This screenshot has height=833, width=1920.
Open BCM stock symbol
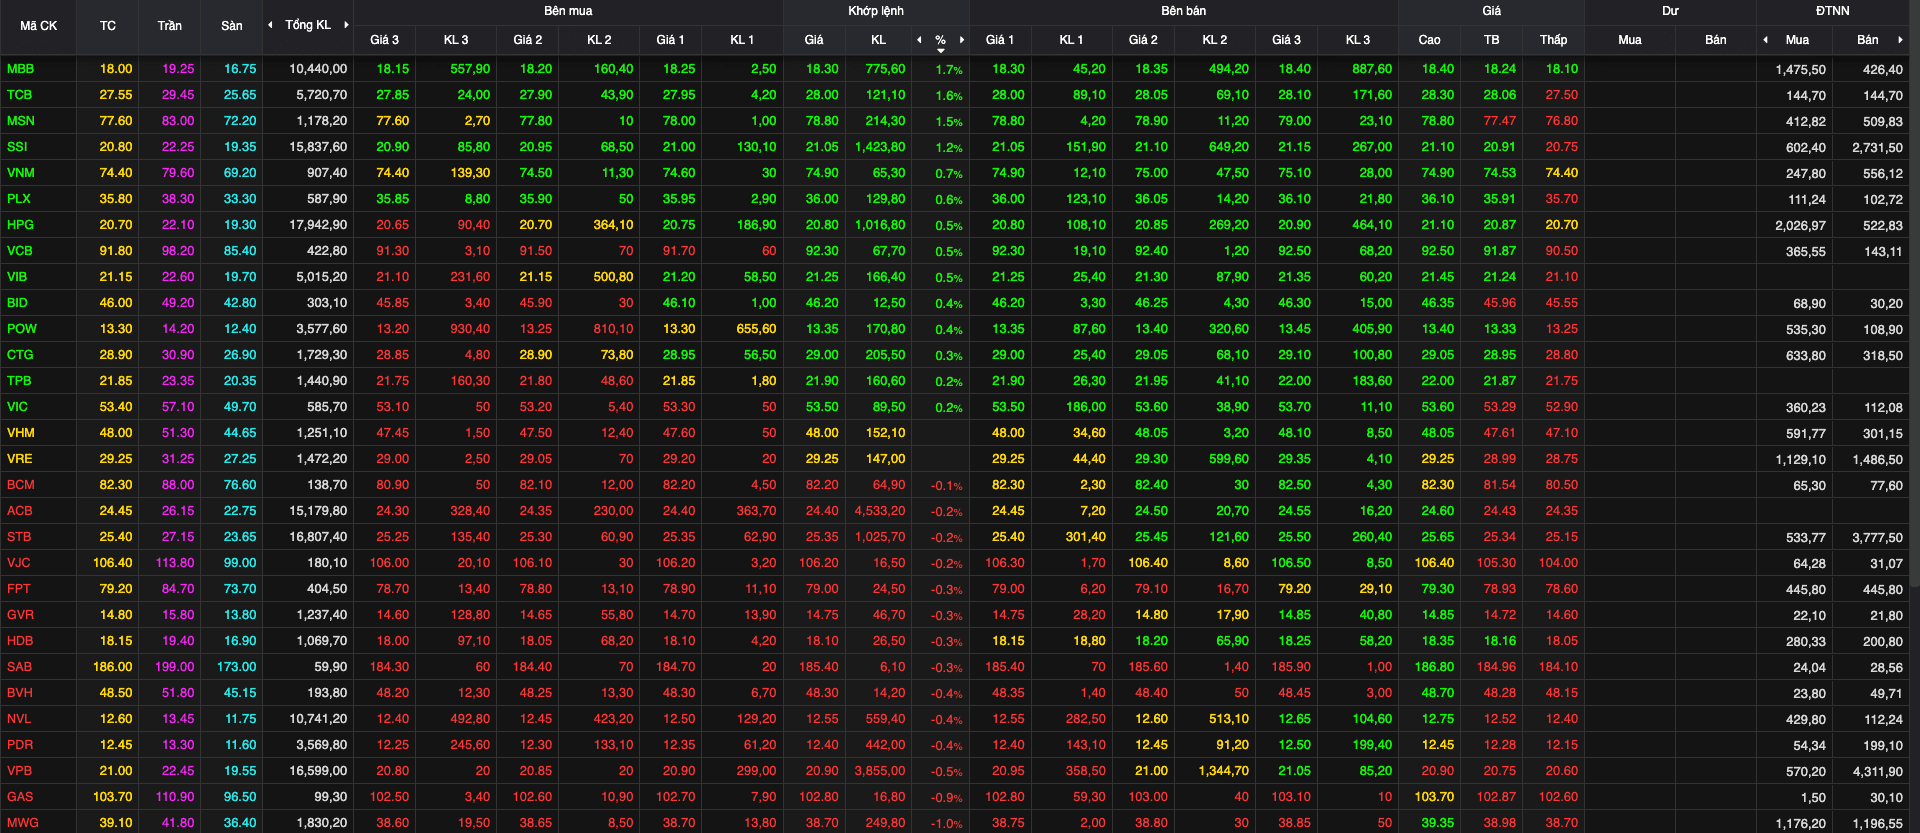20,485
